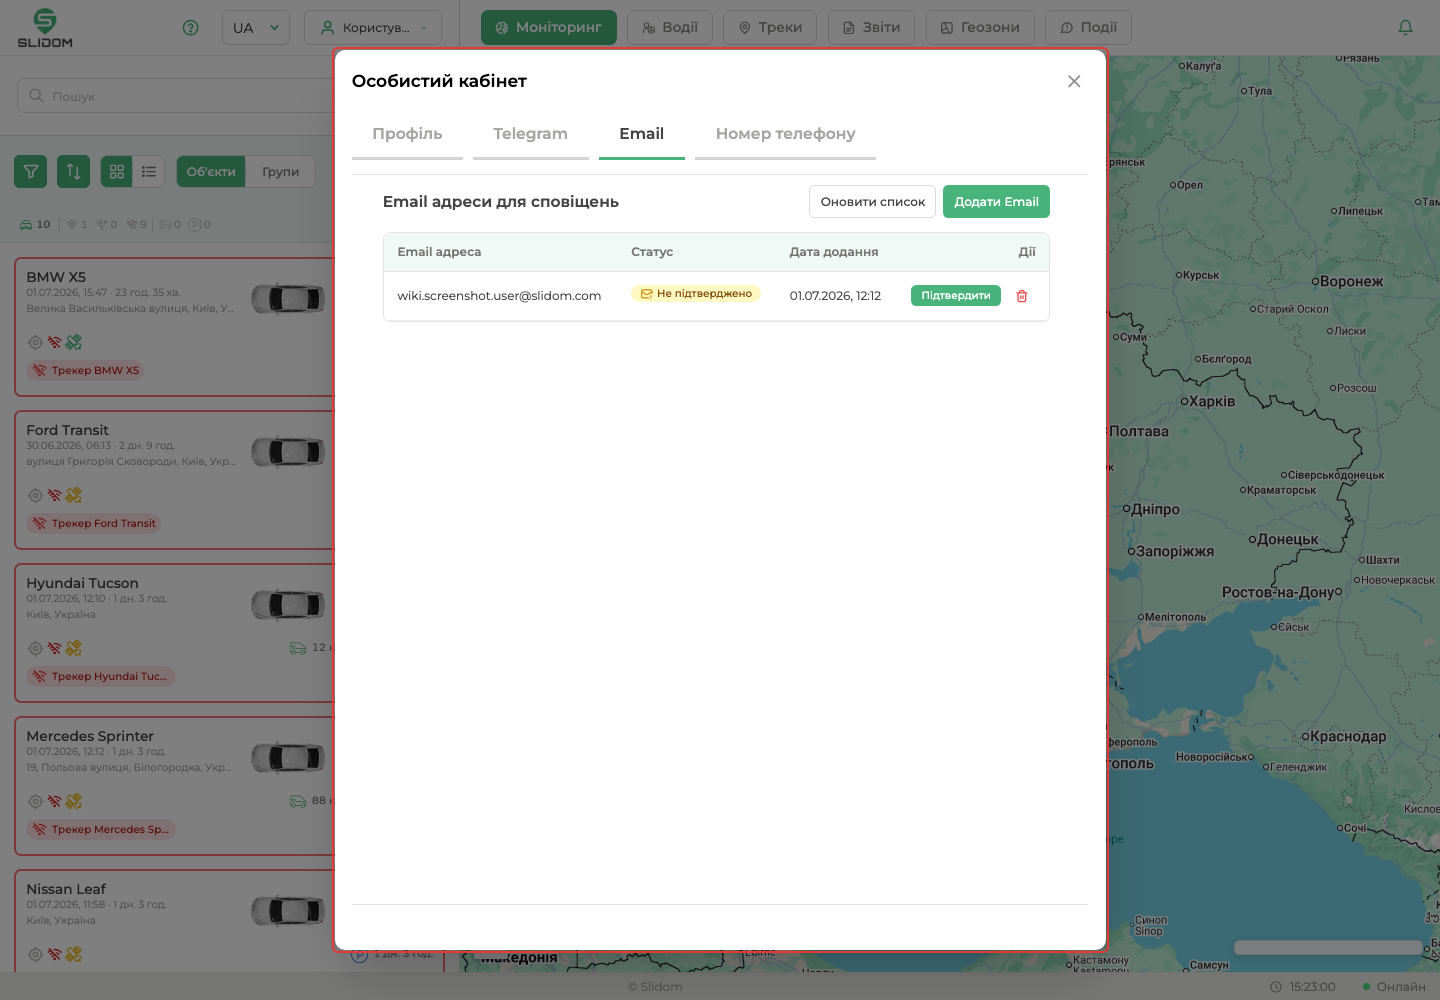The width and height of the screenshot is (1440, 1000).
Task: Click the Slidom logo
Action: [x=45, y=28]
